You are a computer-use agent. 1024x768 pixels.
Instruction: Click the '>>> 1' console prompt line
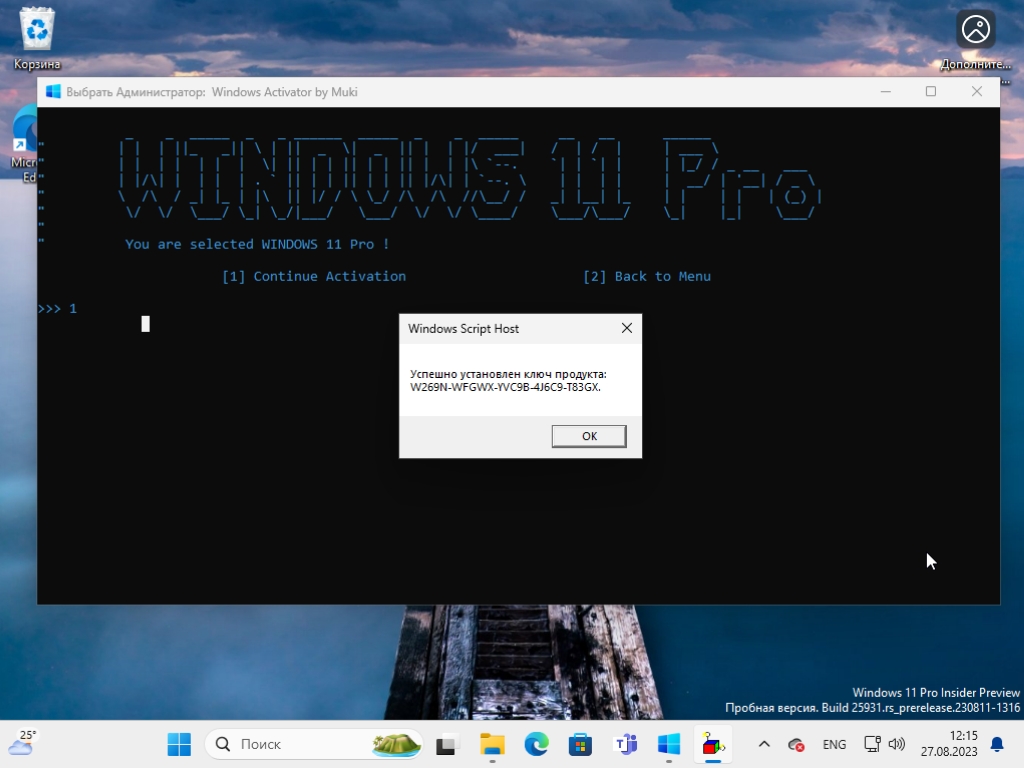click(x=57, y=308)
